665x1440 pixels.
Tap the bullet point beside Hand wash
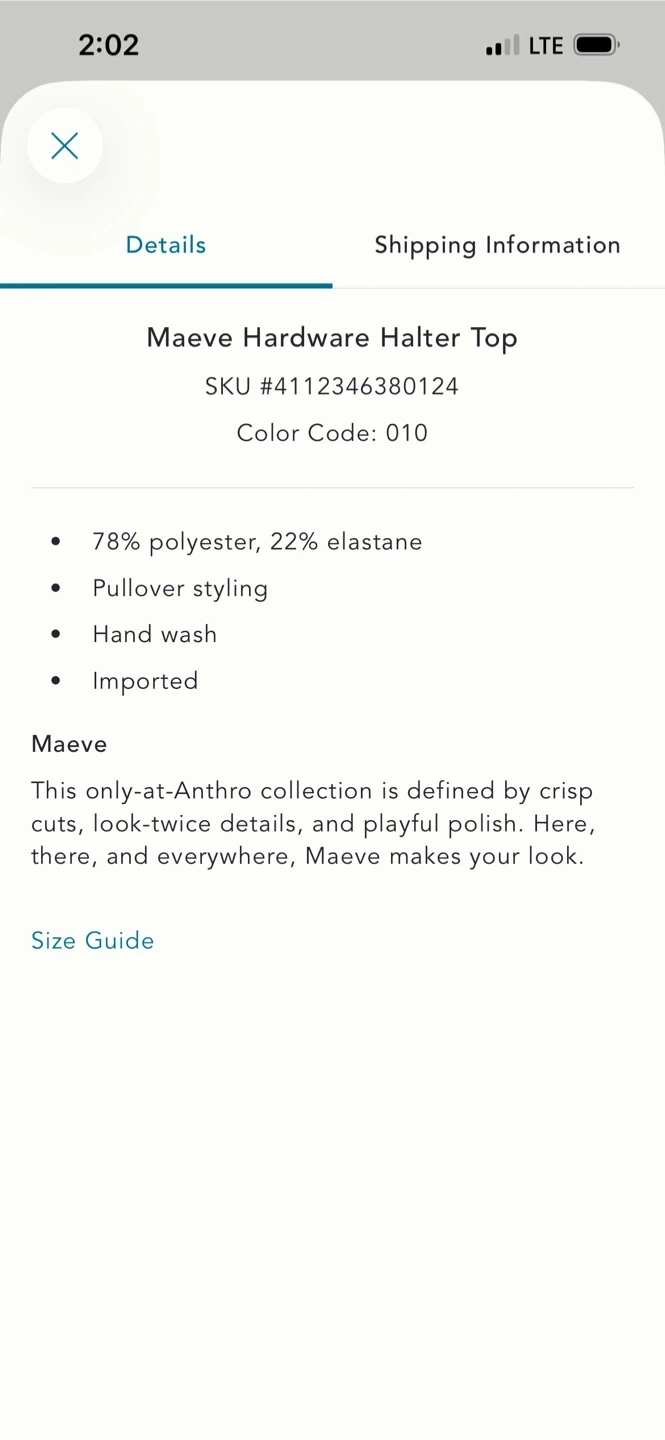click(x=56, y=634)
